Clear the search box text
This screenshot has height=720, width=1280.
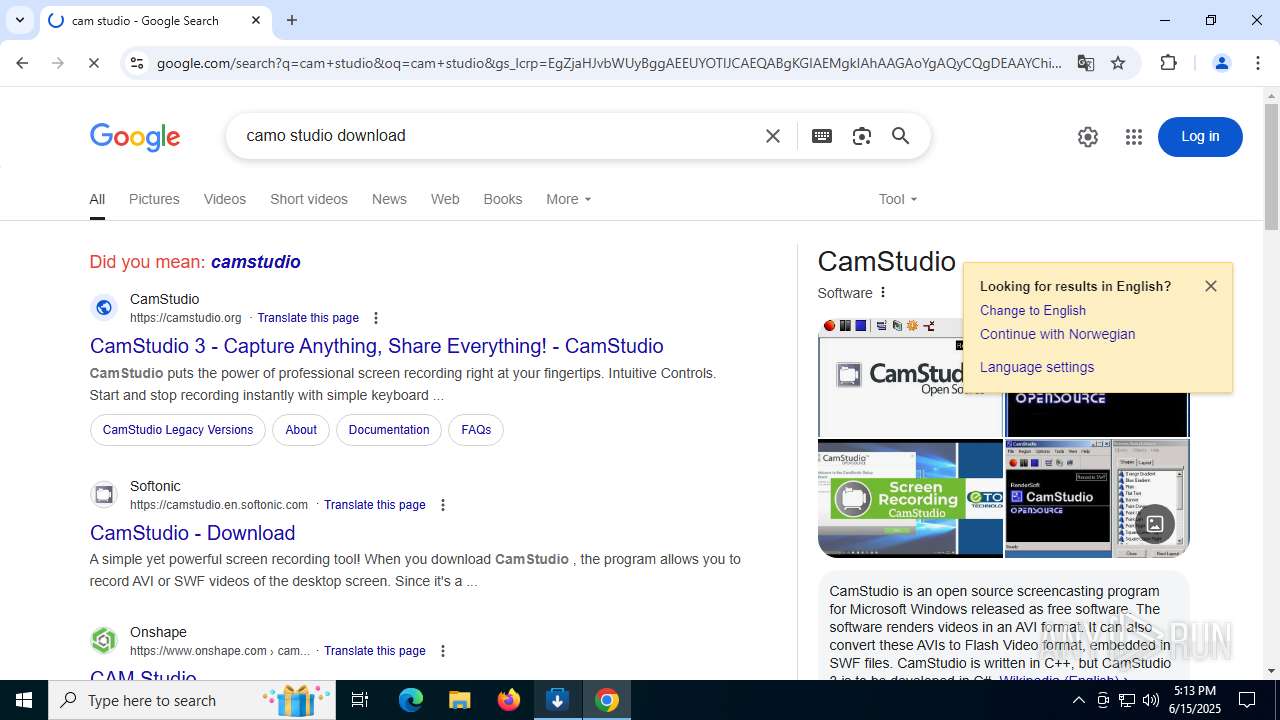point(772,136)
